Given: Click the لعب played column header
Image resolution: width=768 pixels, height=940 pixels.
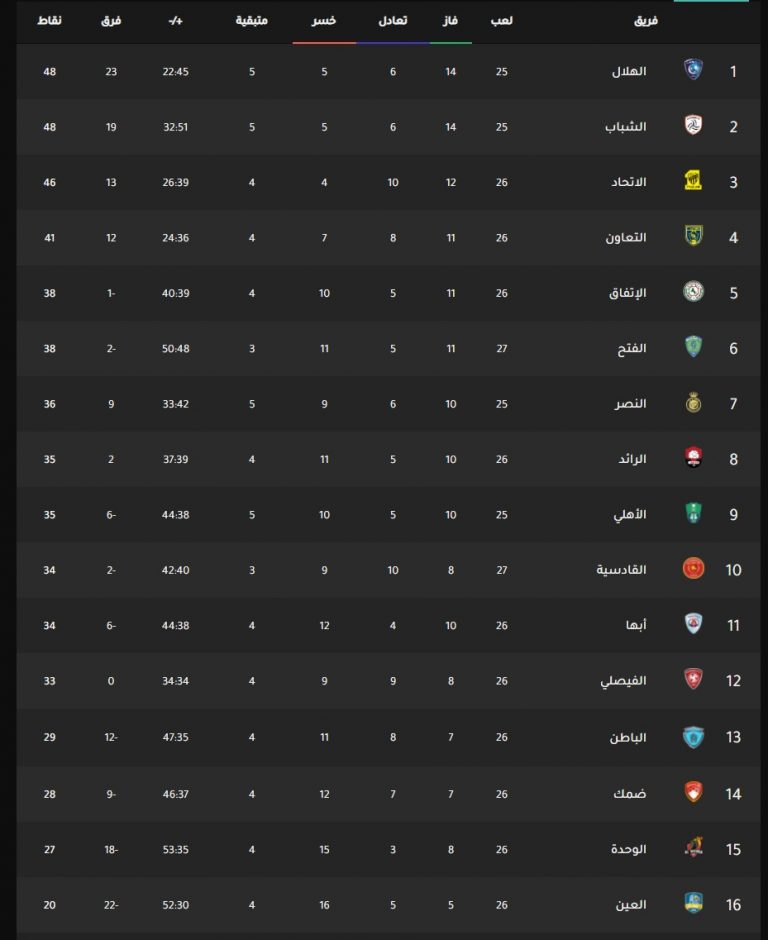Looking at the screenshot, I should tap(502, 20).
